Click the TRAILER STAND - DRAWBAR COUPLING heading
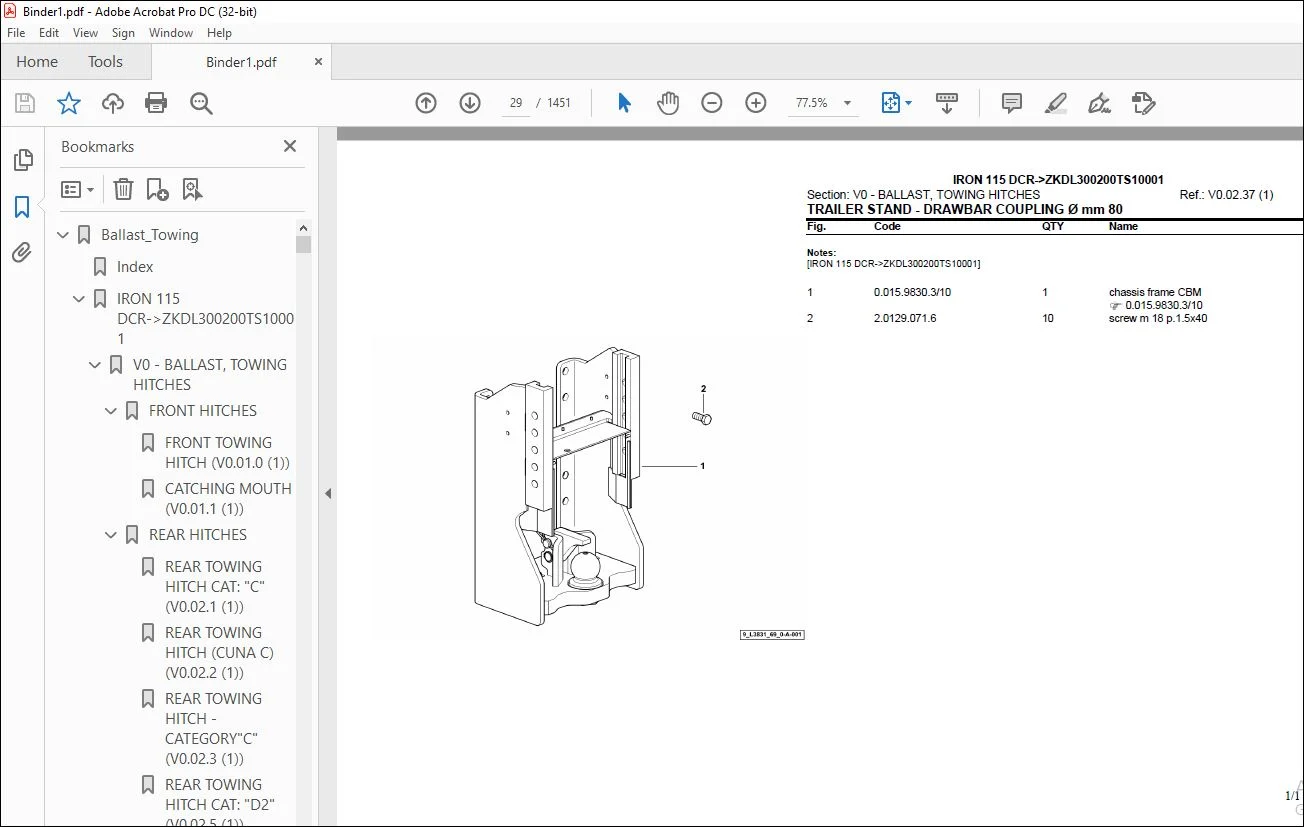1304x827 pixels. pyautogui.click(x=965, y=210)
